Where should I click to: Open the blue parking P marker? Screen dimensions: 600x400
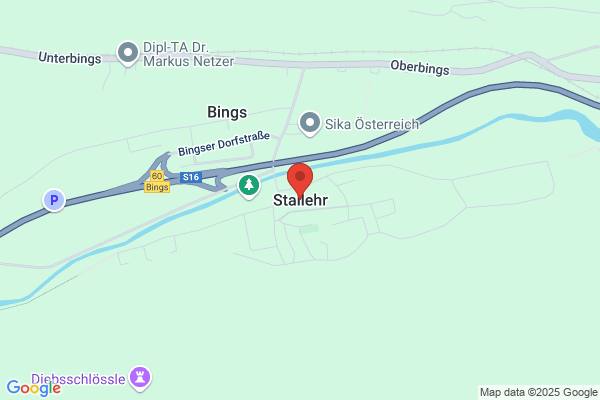tap(54, 200)
